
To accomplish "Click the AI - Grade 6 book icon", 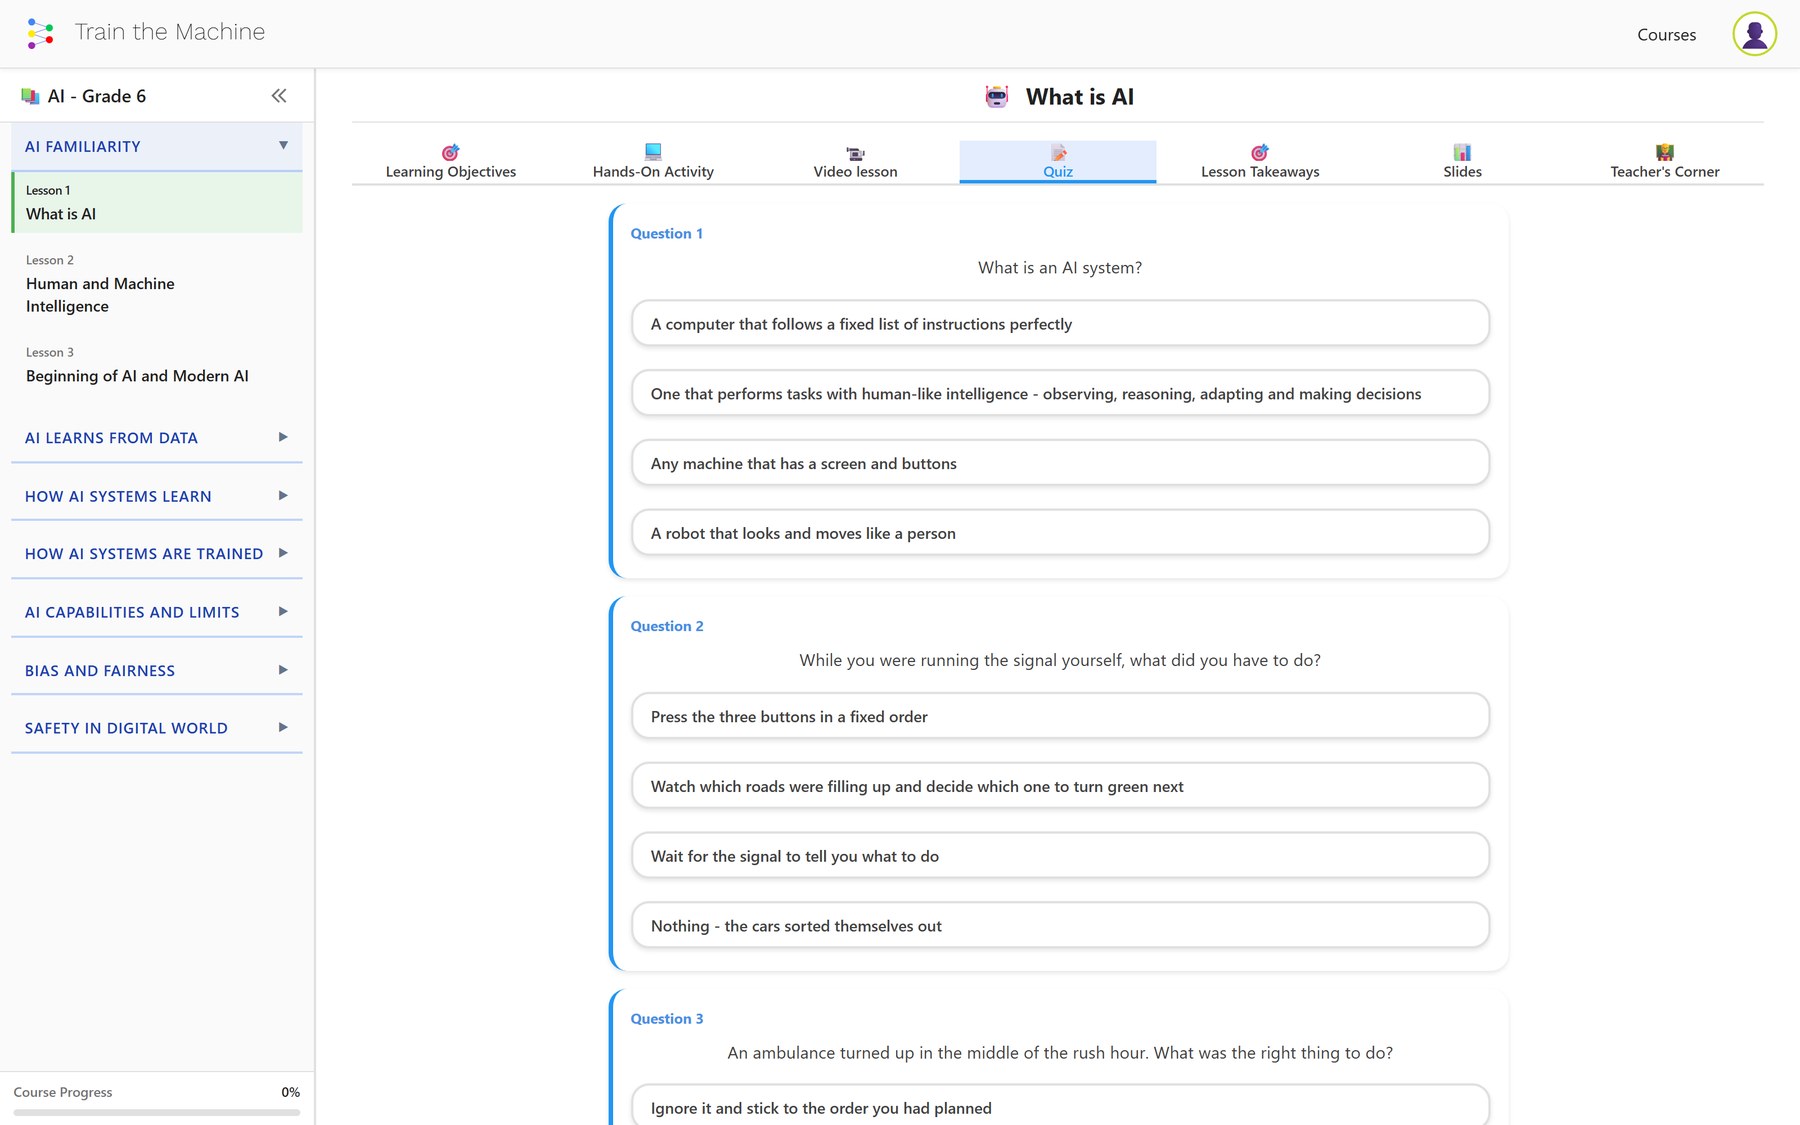I will pos(31,96).
